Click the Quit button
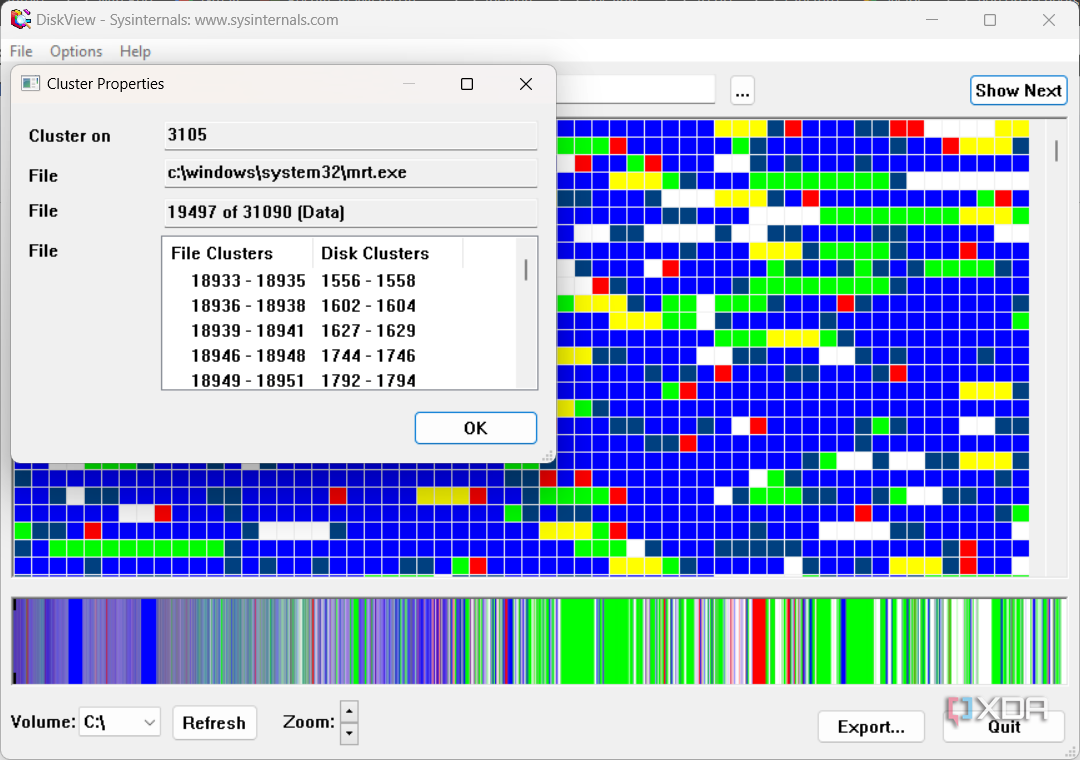This screenshot has width=1080, height=760. (x=1003, y=727)
